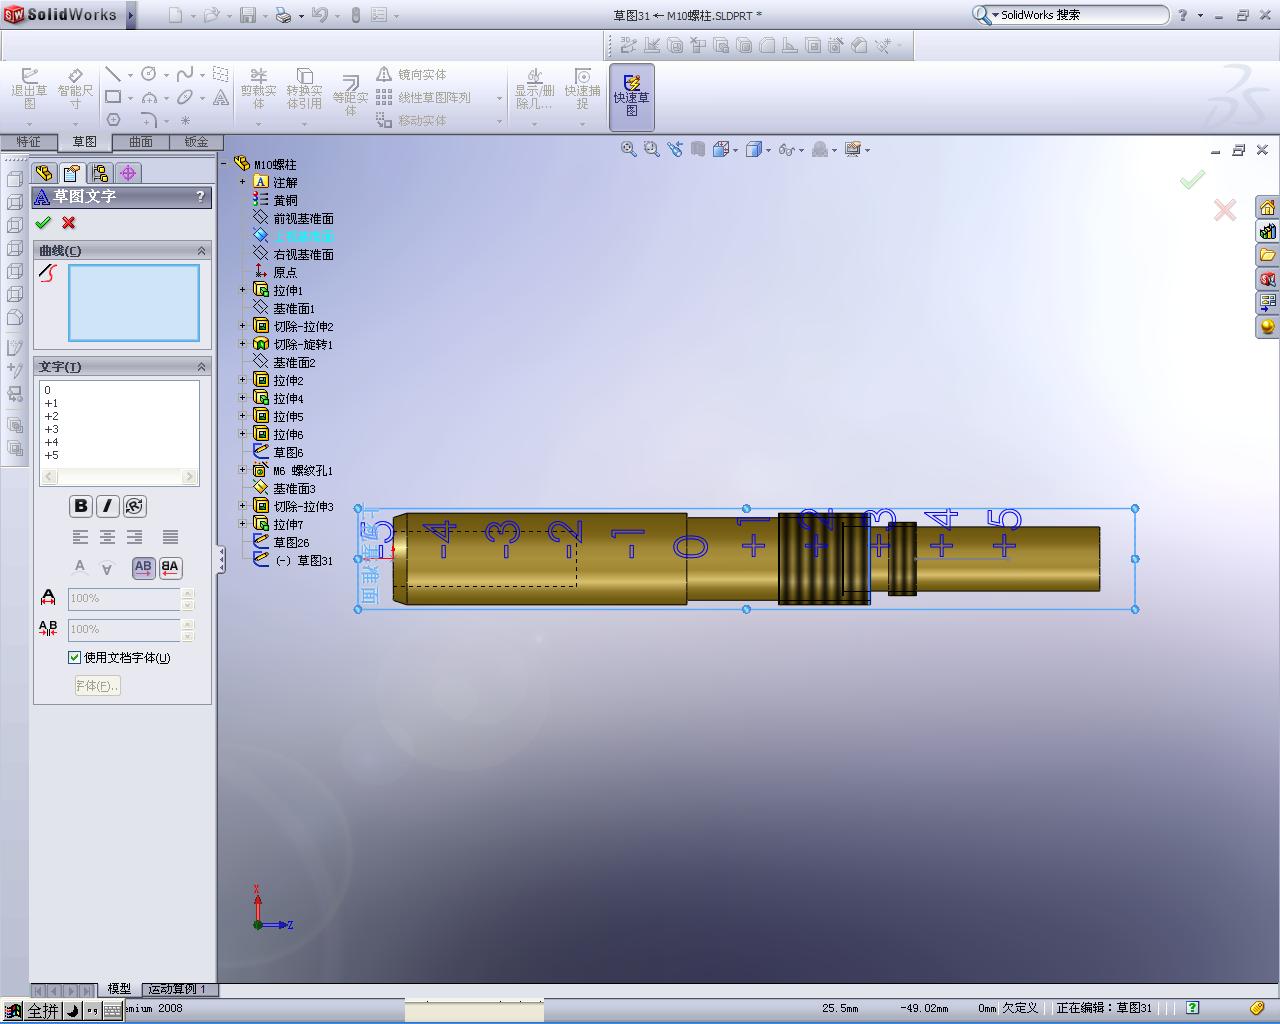Viewport: 1280px width, 1024px height.
Task: Open help for 草图文字 panel
Action: (x=200, y=197)
